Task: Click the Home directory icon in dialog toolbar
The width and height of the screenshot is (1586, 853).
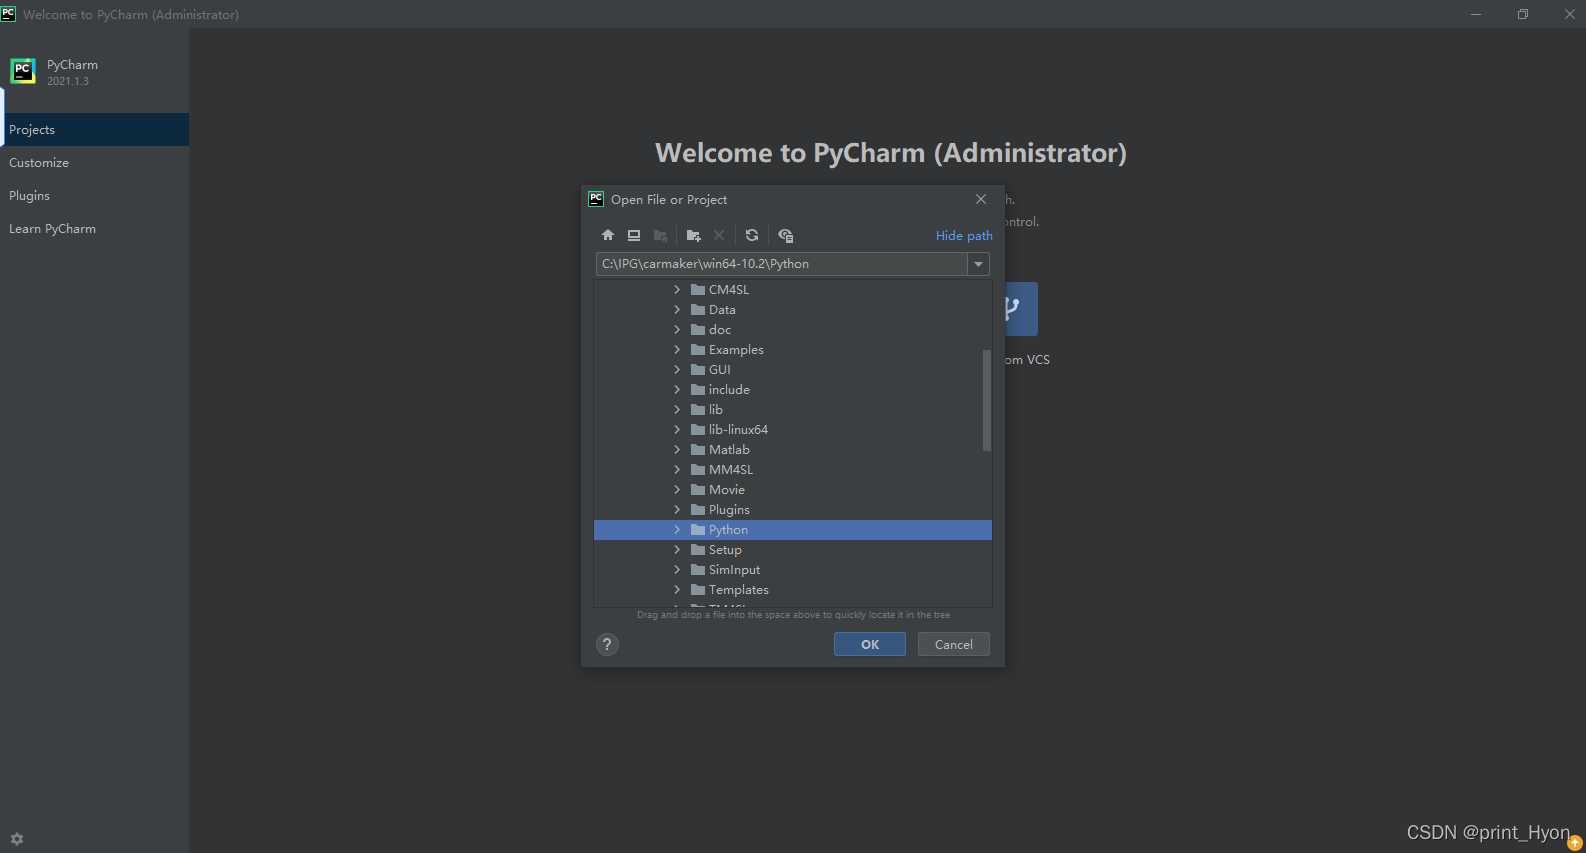Action: click(x=608, y=236)
